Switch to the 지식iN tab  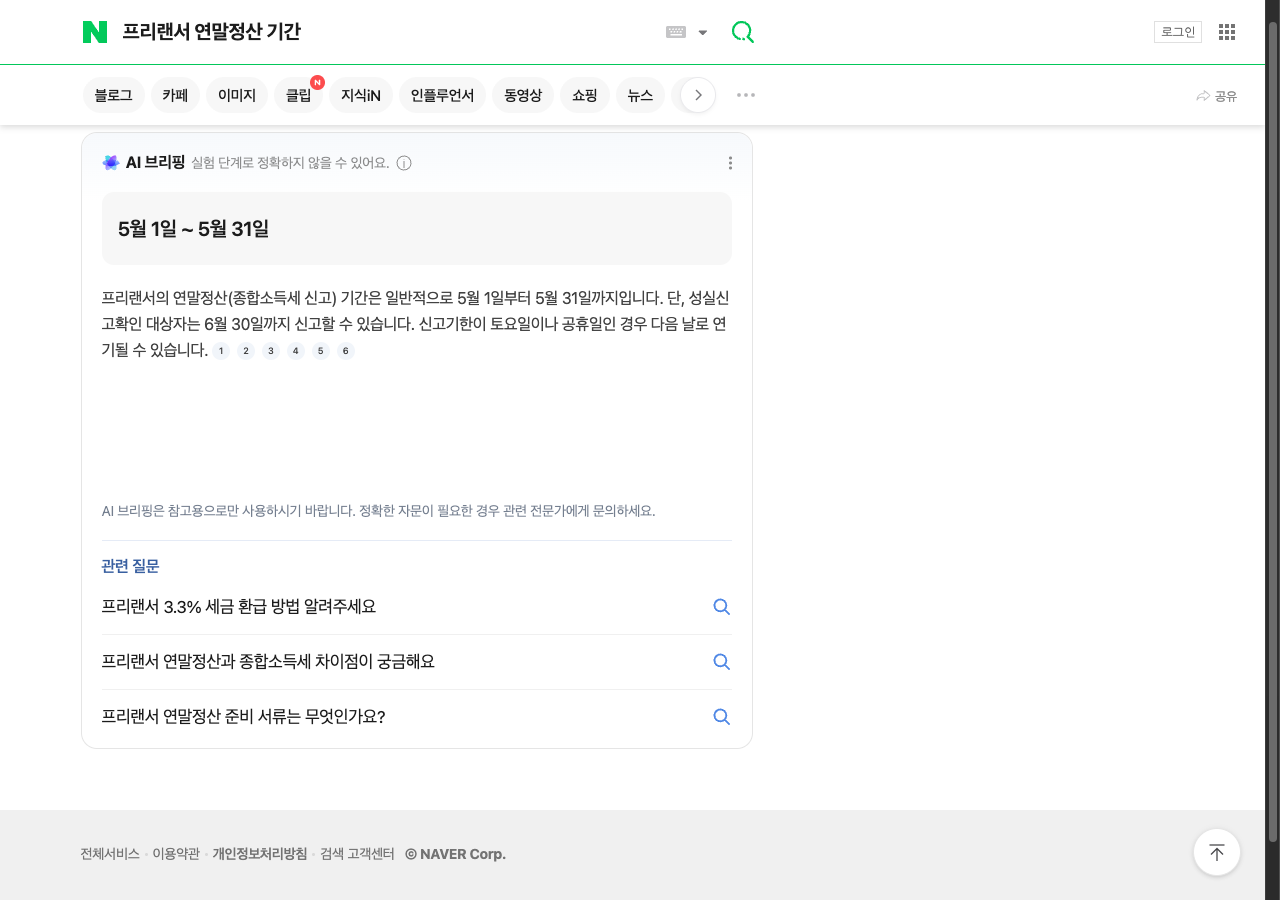coord(361,95)
